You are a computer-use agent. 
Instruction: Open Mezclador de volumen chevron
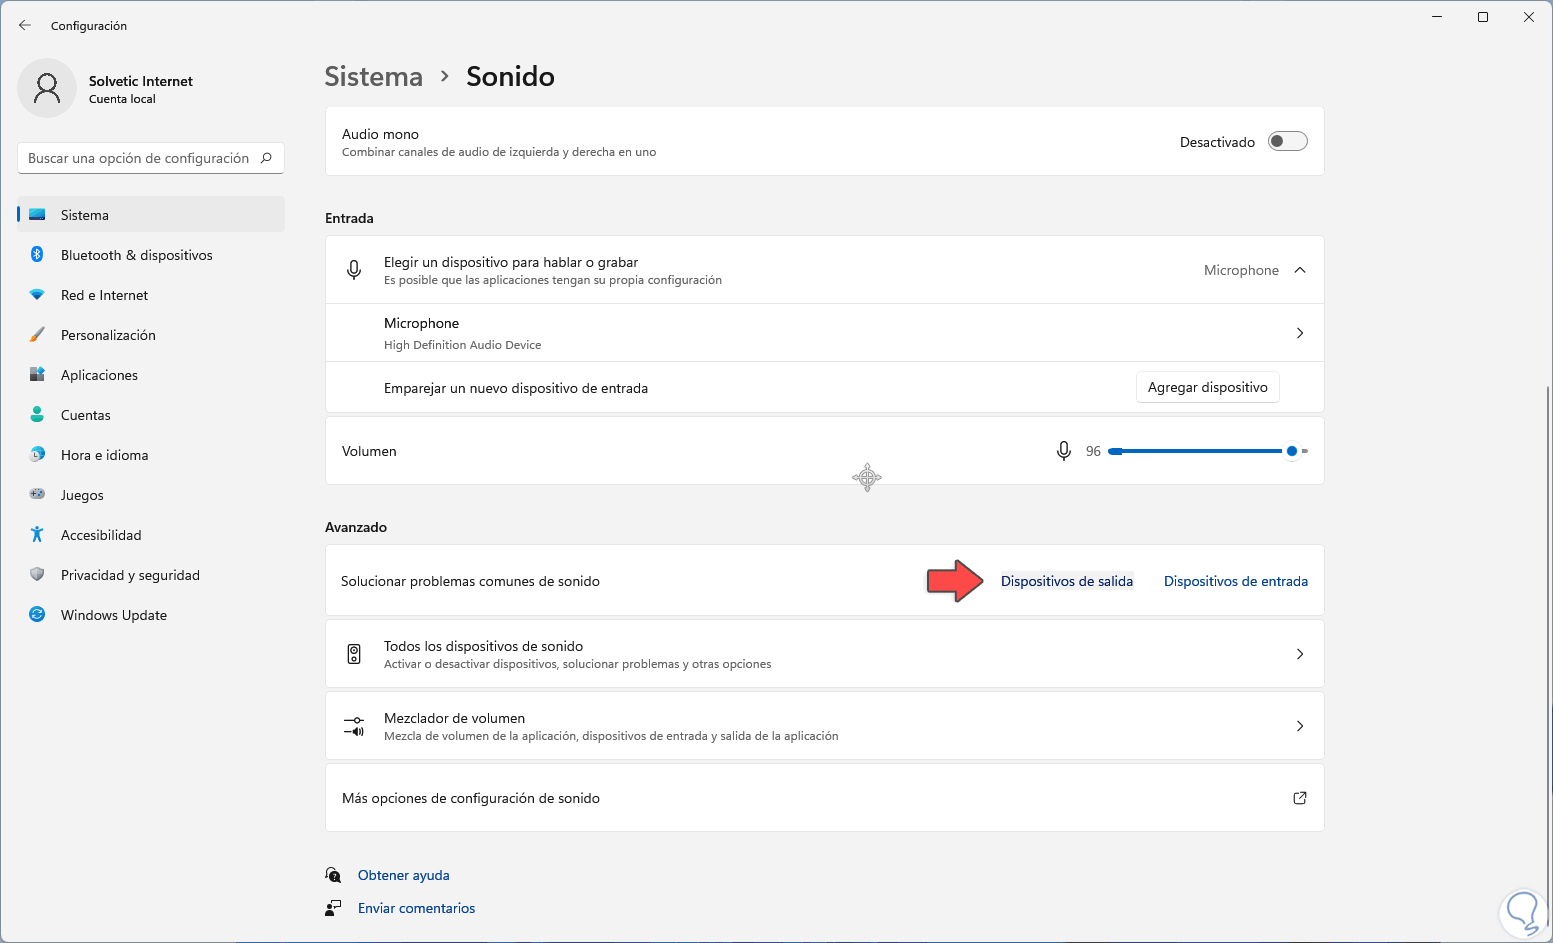pos(1300,726)
